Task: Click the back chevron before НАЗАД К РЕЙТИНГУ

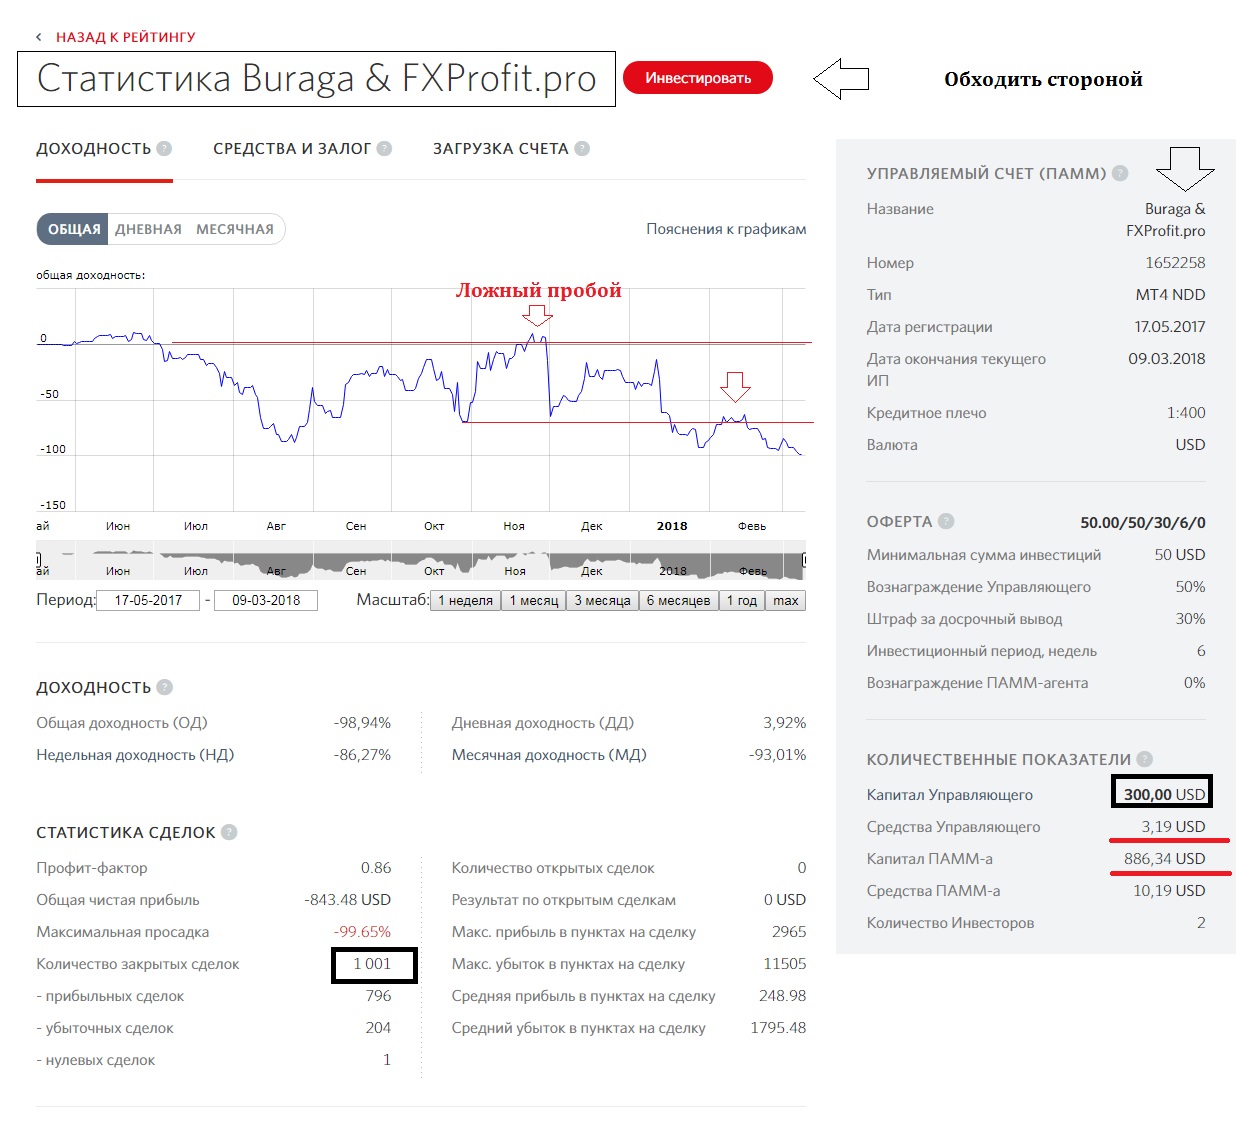Action: (39, 37)
